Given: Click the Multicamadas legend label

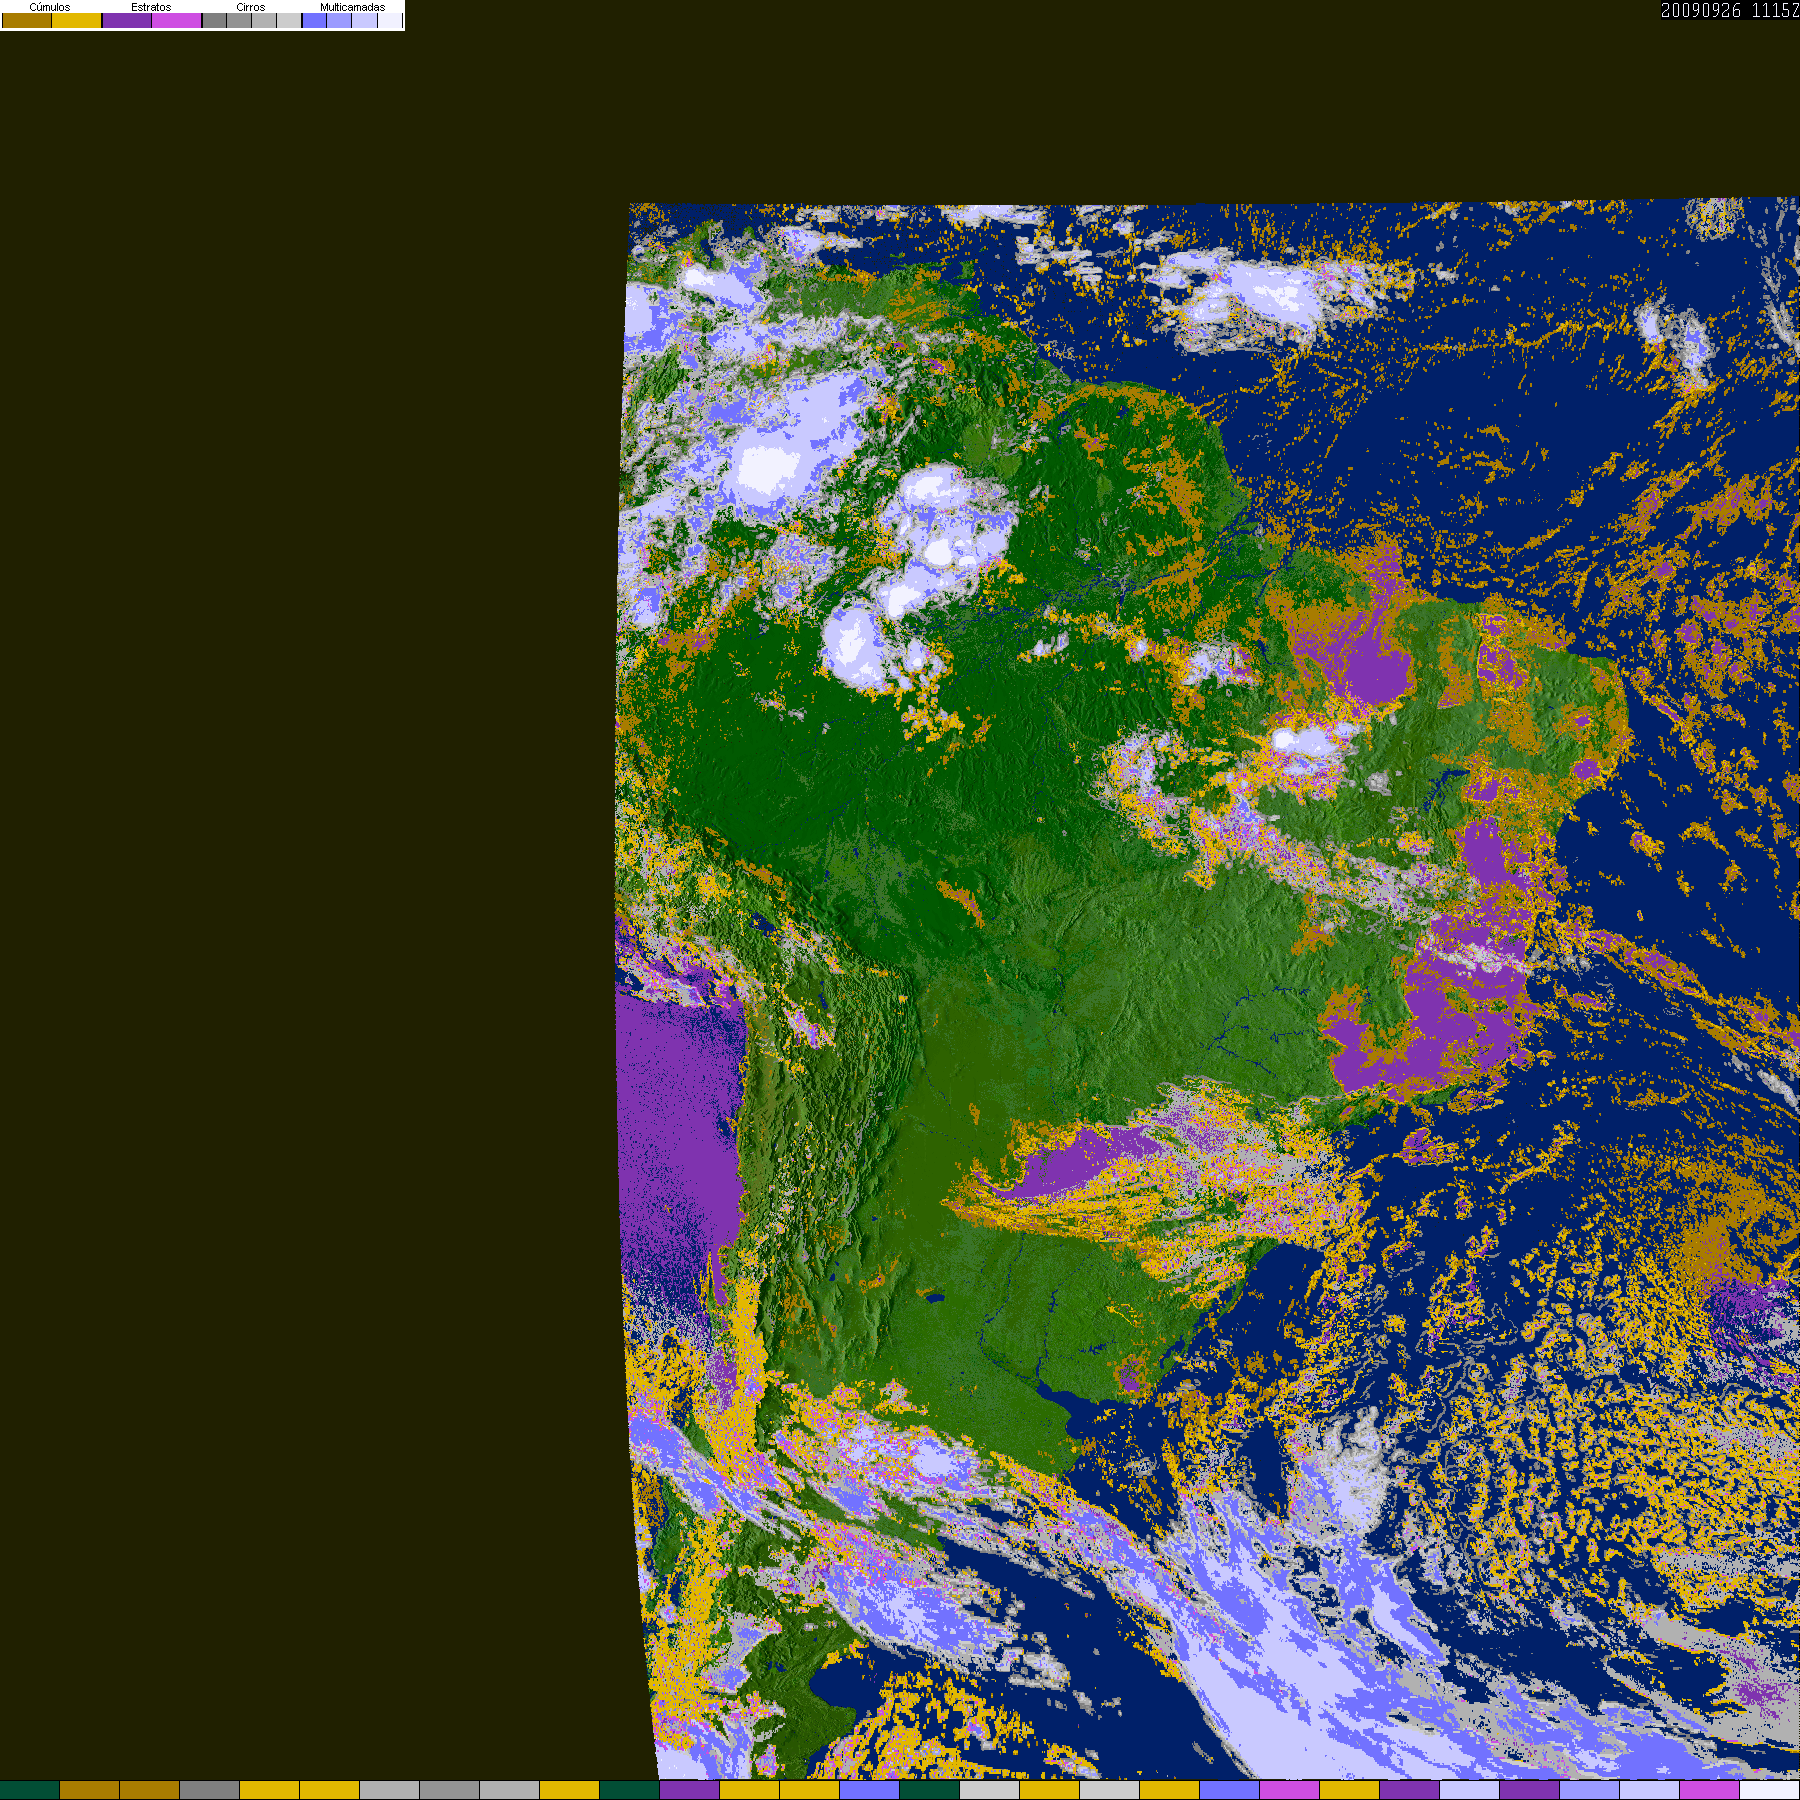Looking at the screenshot, I should click(352, 7).
